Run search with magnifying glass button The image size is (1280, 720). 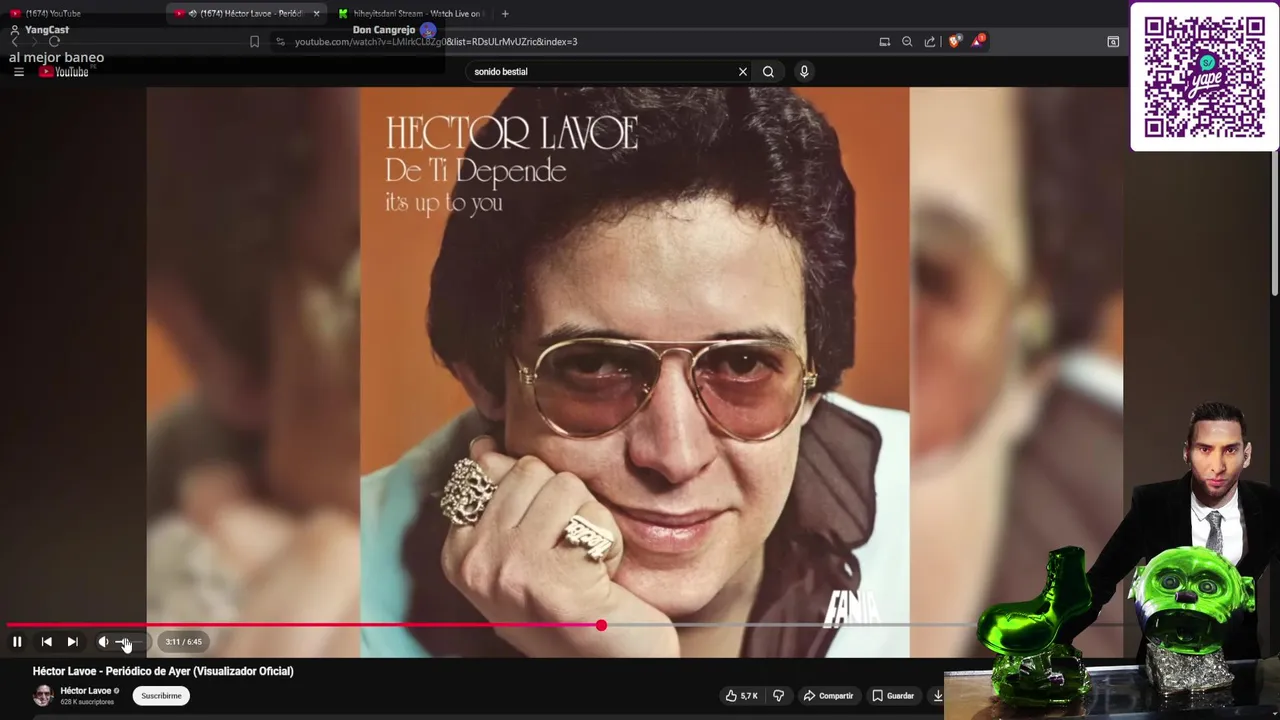[x=768, y=72]
